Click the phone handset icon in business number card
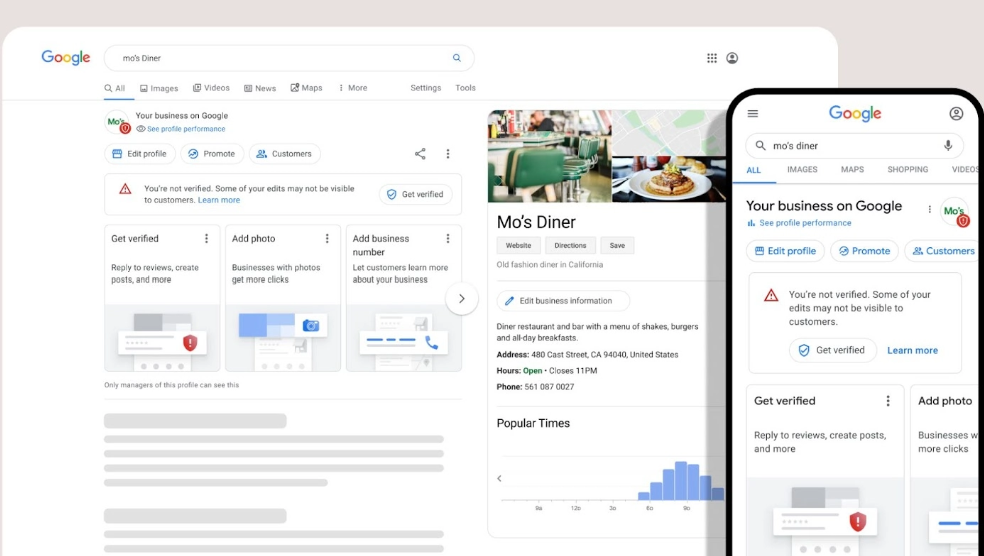 [432, 343]
